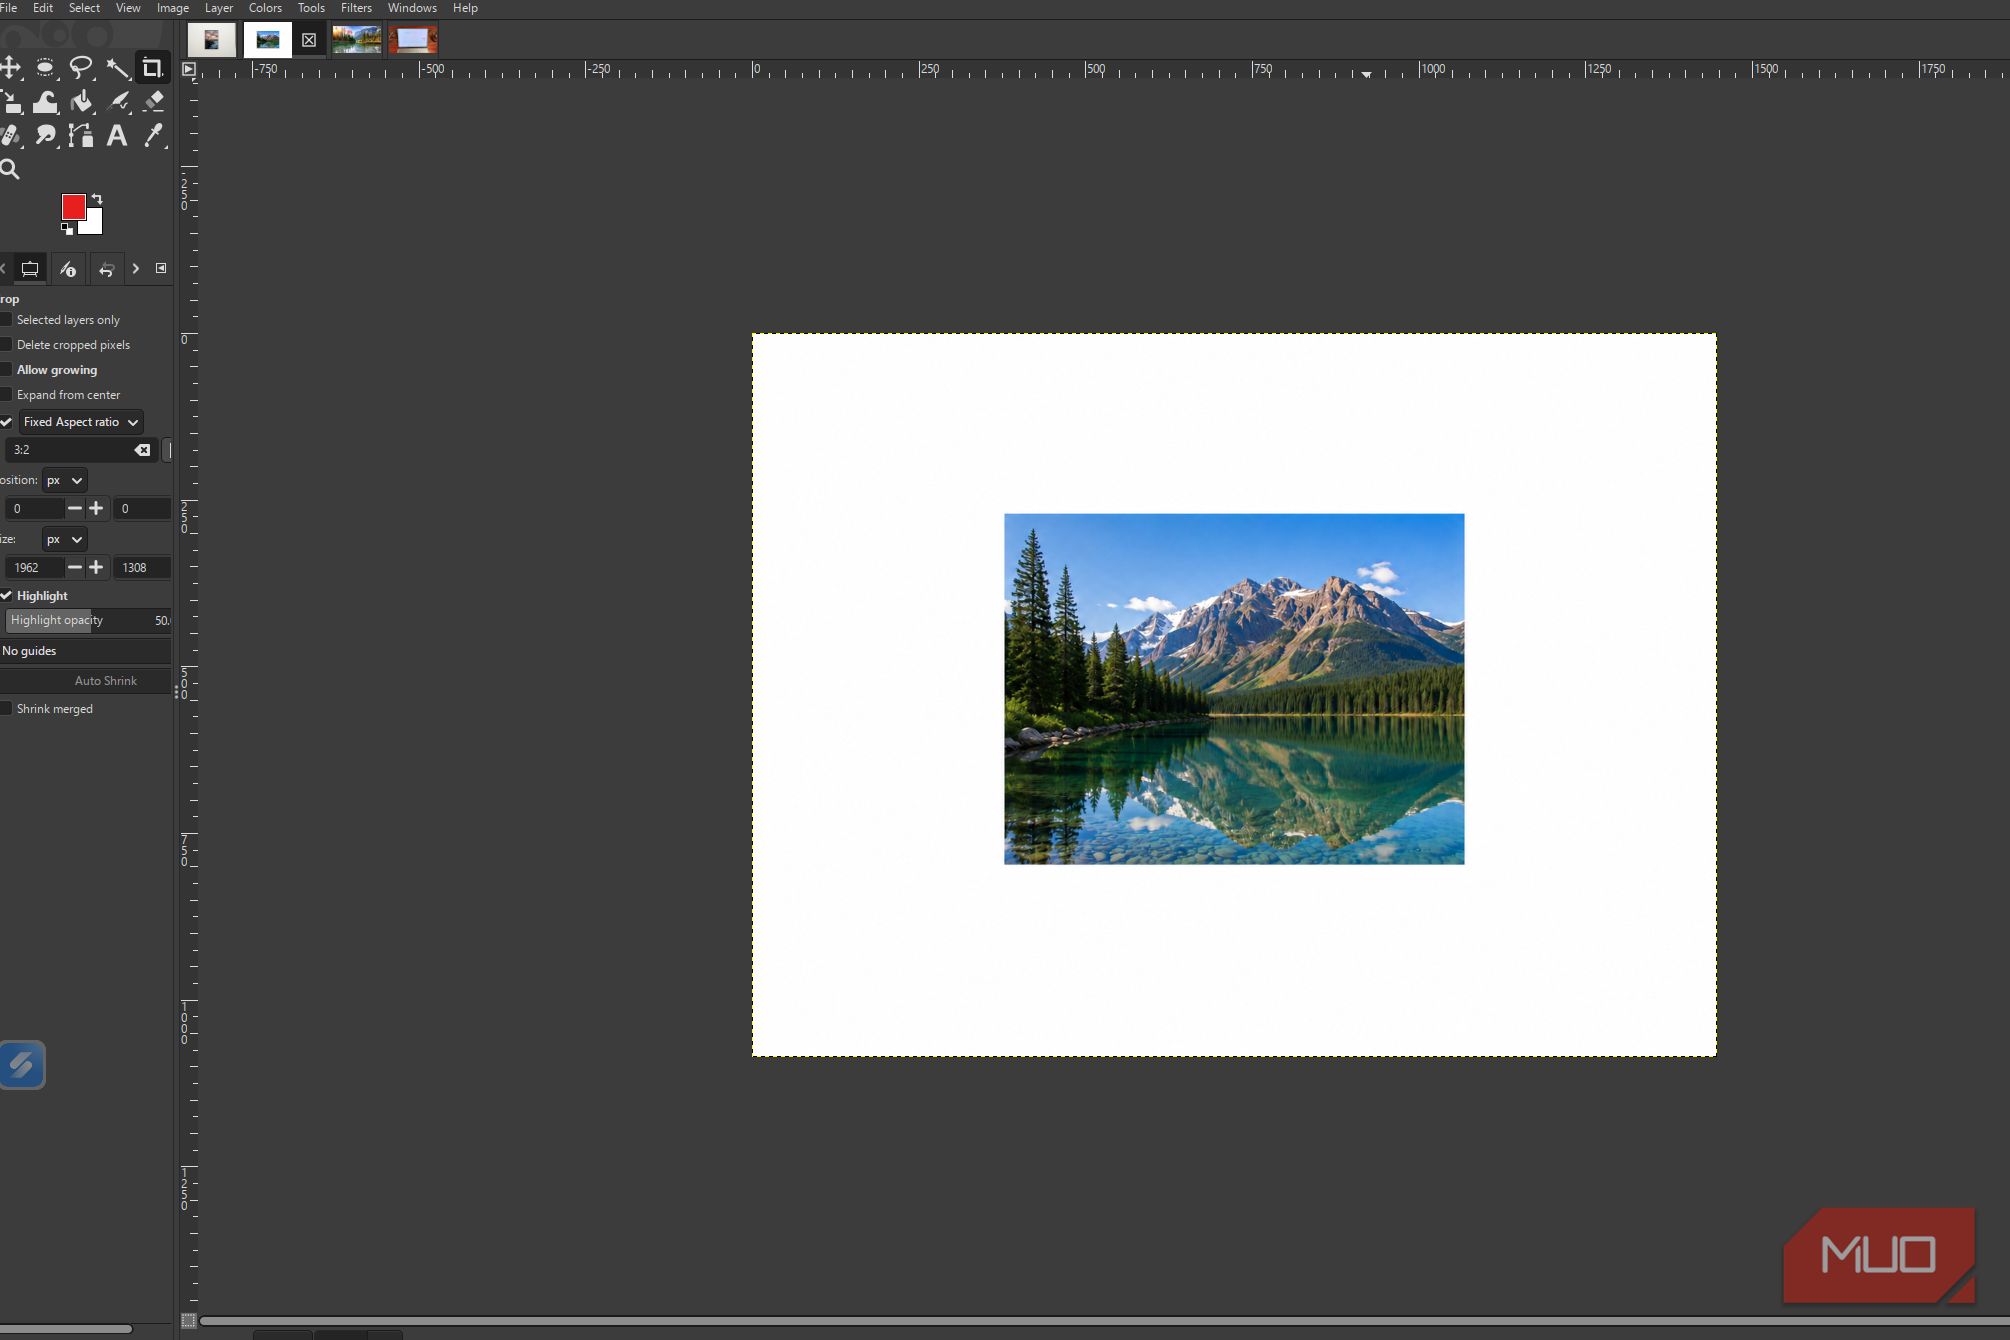Decrease the position X value
This screenshot has width=2010, height=1340.
(74, 509)
